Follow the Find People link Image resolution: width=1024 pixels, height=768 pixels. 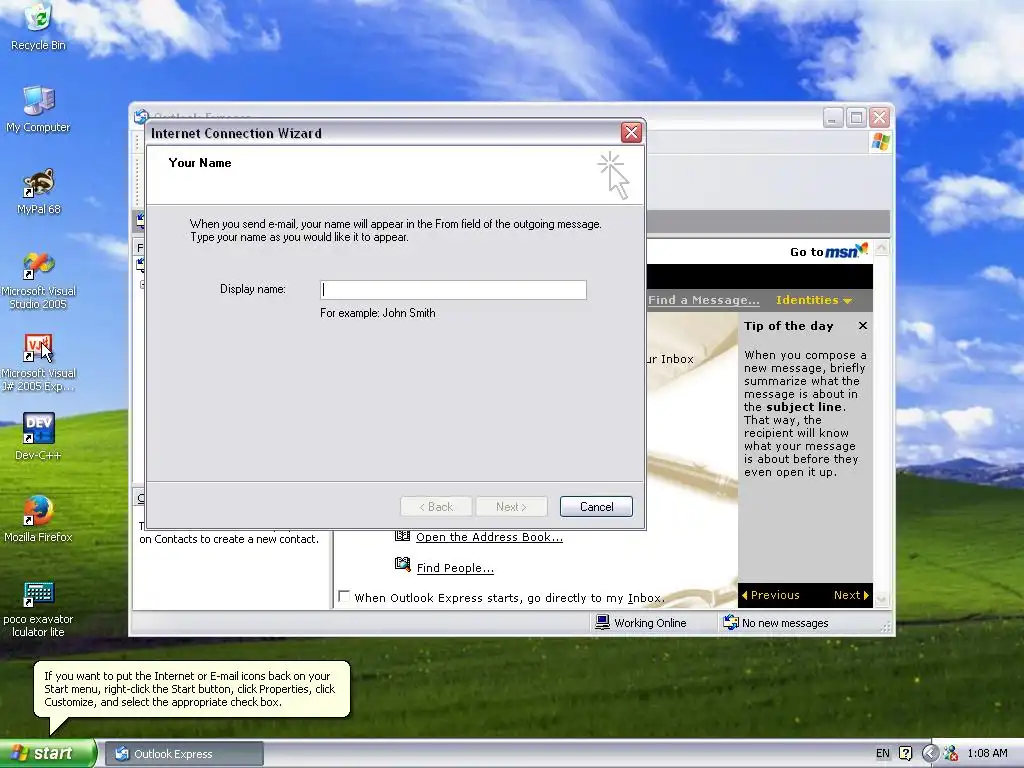click(x=455, y=568)
